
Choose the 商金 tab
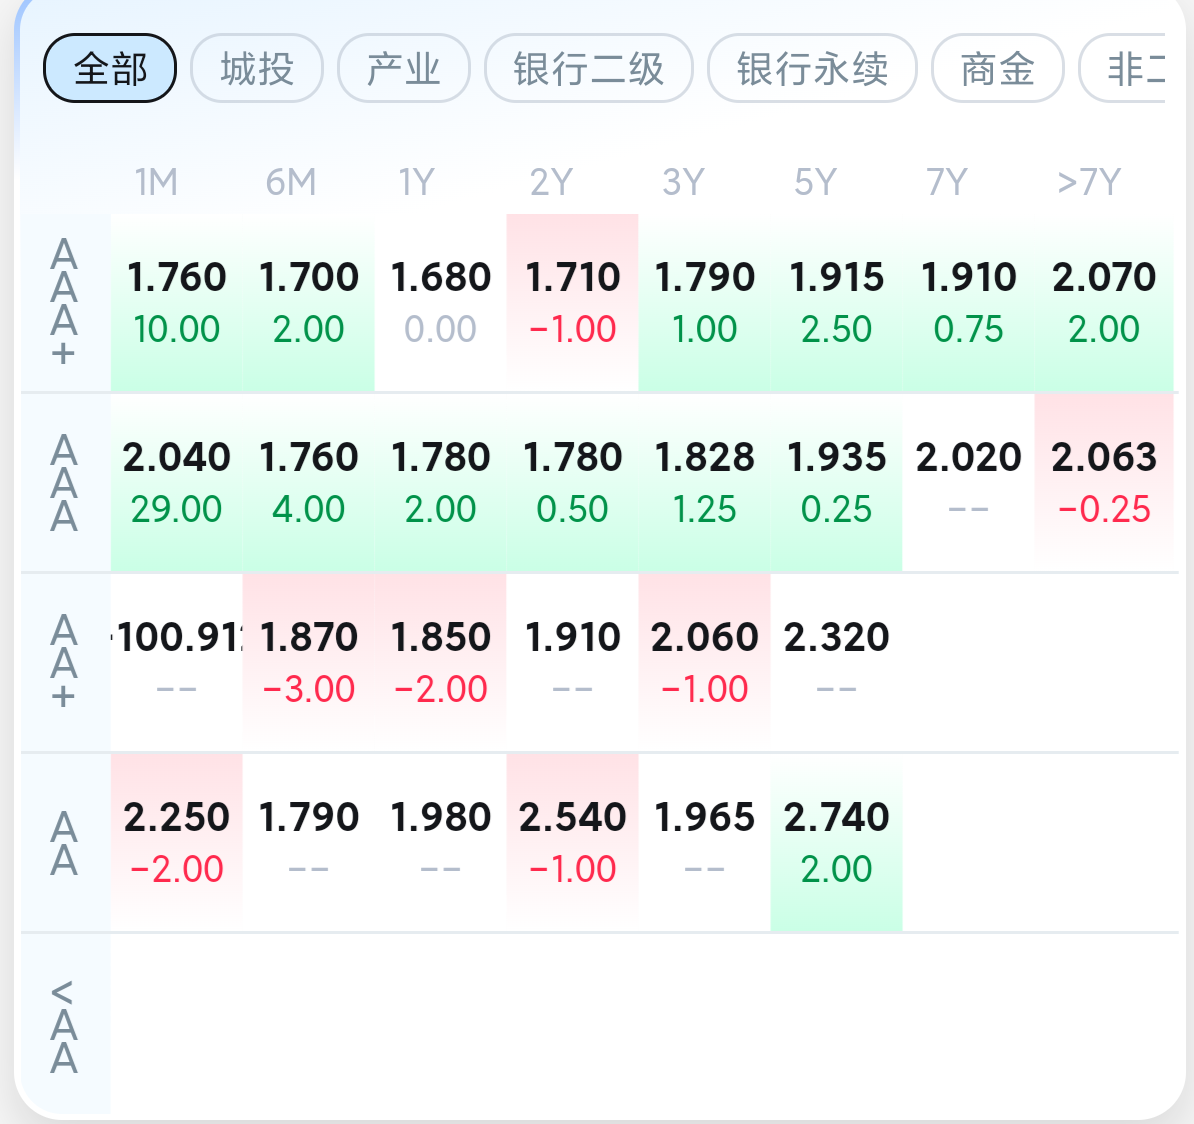(998, 69)
